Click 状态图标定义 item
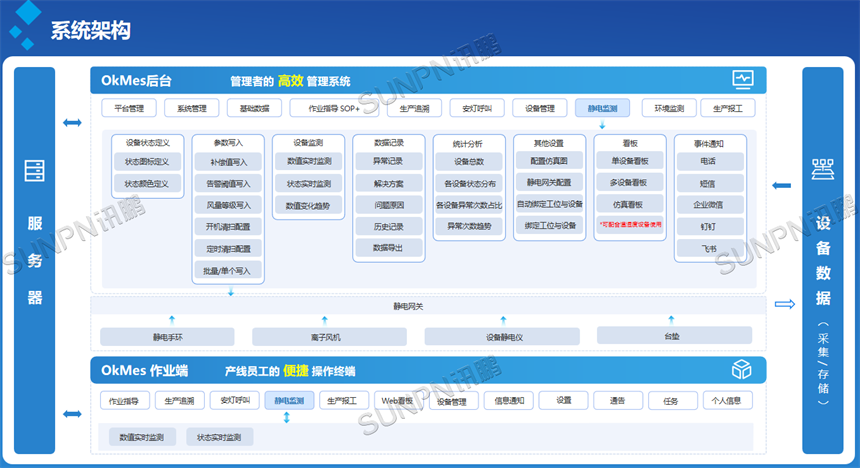 (148, 162)
